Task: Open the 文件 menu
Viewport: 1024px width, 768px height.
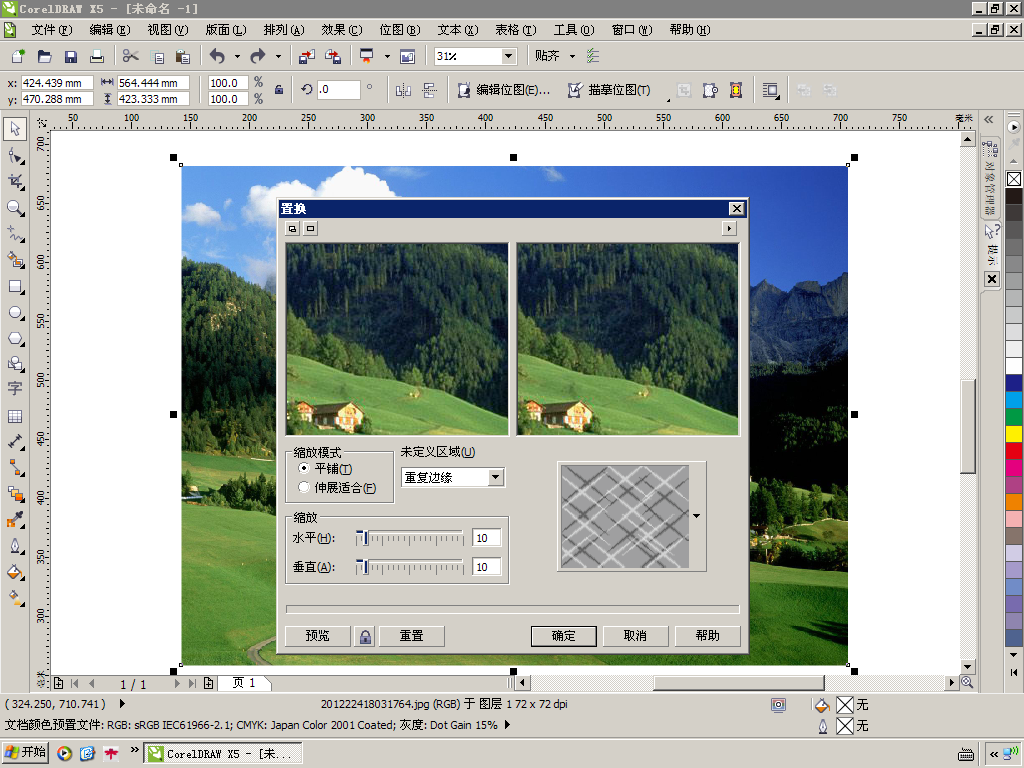Action: [x=52, y=30]
